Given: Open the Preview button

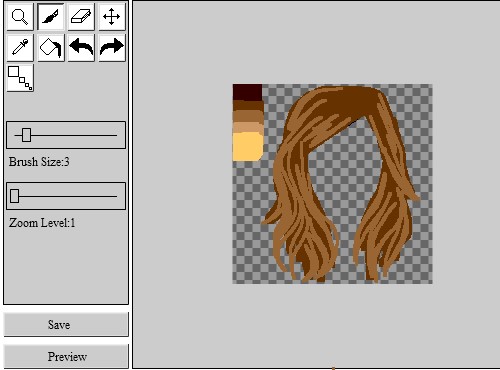Looking at the screenshot, I should tap(66, 356).
